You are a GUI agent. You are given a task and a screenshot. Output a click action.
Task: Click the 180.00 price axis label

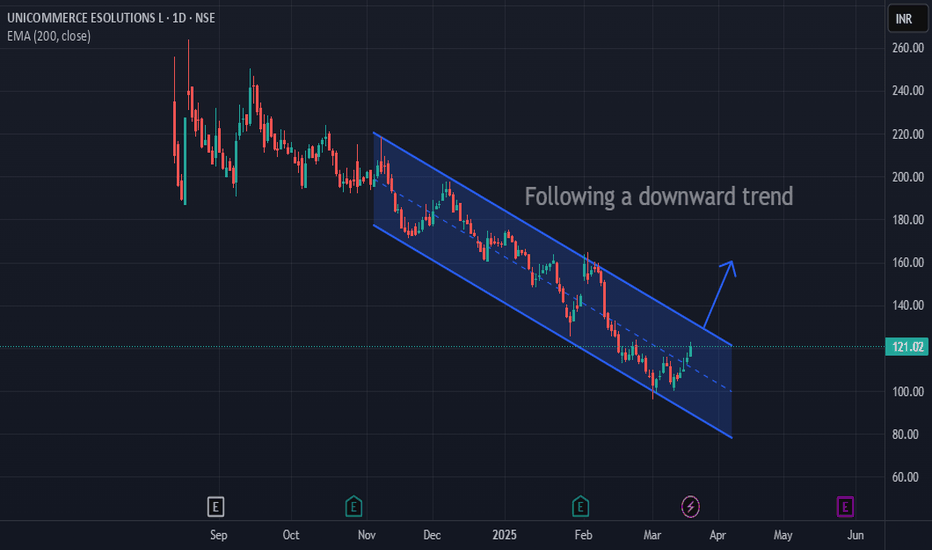click(x=908, y=220)
